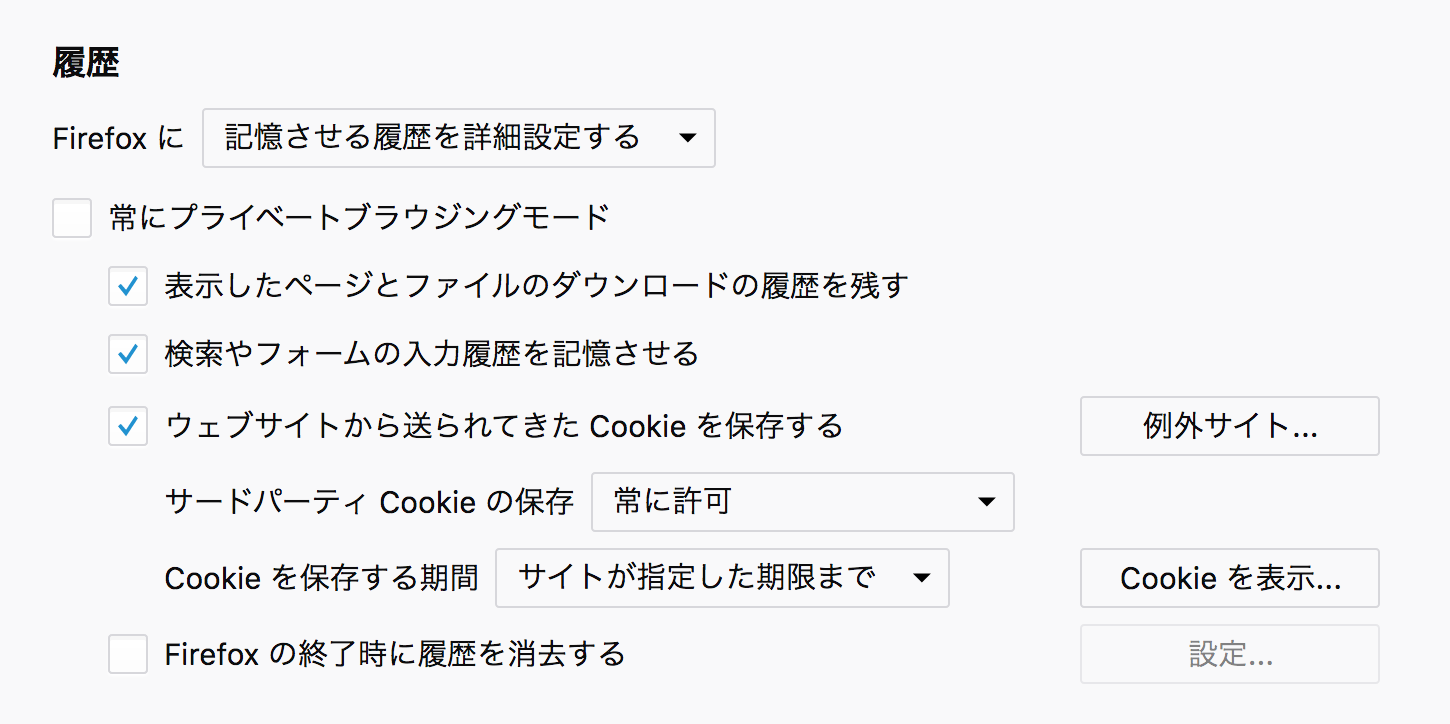
Task: Click the blue checkmark in the Cookie 保存 checkbox
Action: click(x=128, y=426)
